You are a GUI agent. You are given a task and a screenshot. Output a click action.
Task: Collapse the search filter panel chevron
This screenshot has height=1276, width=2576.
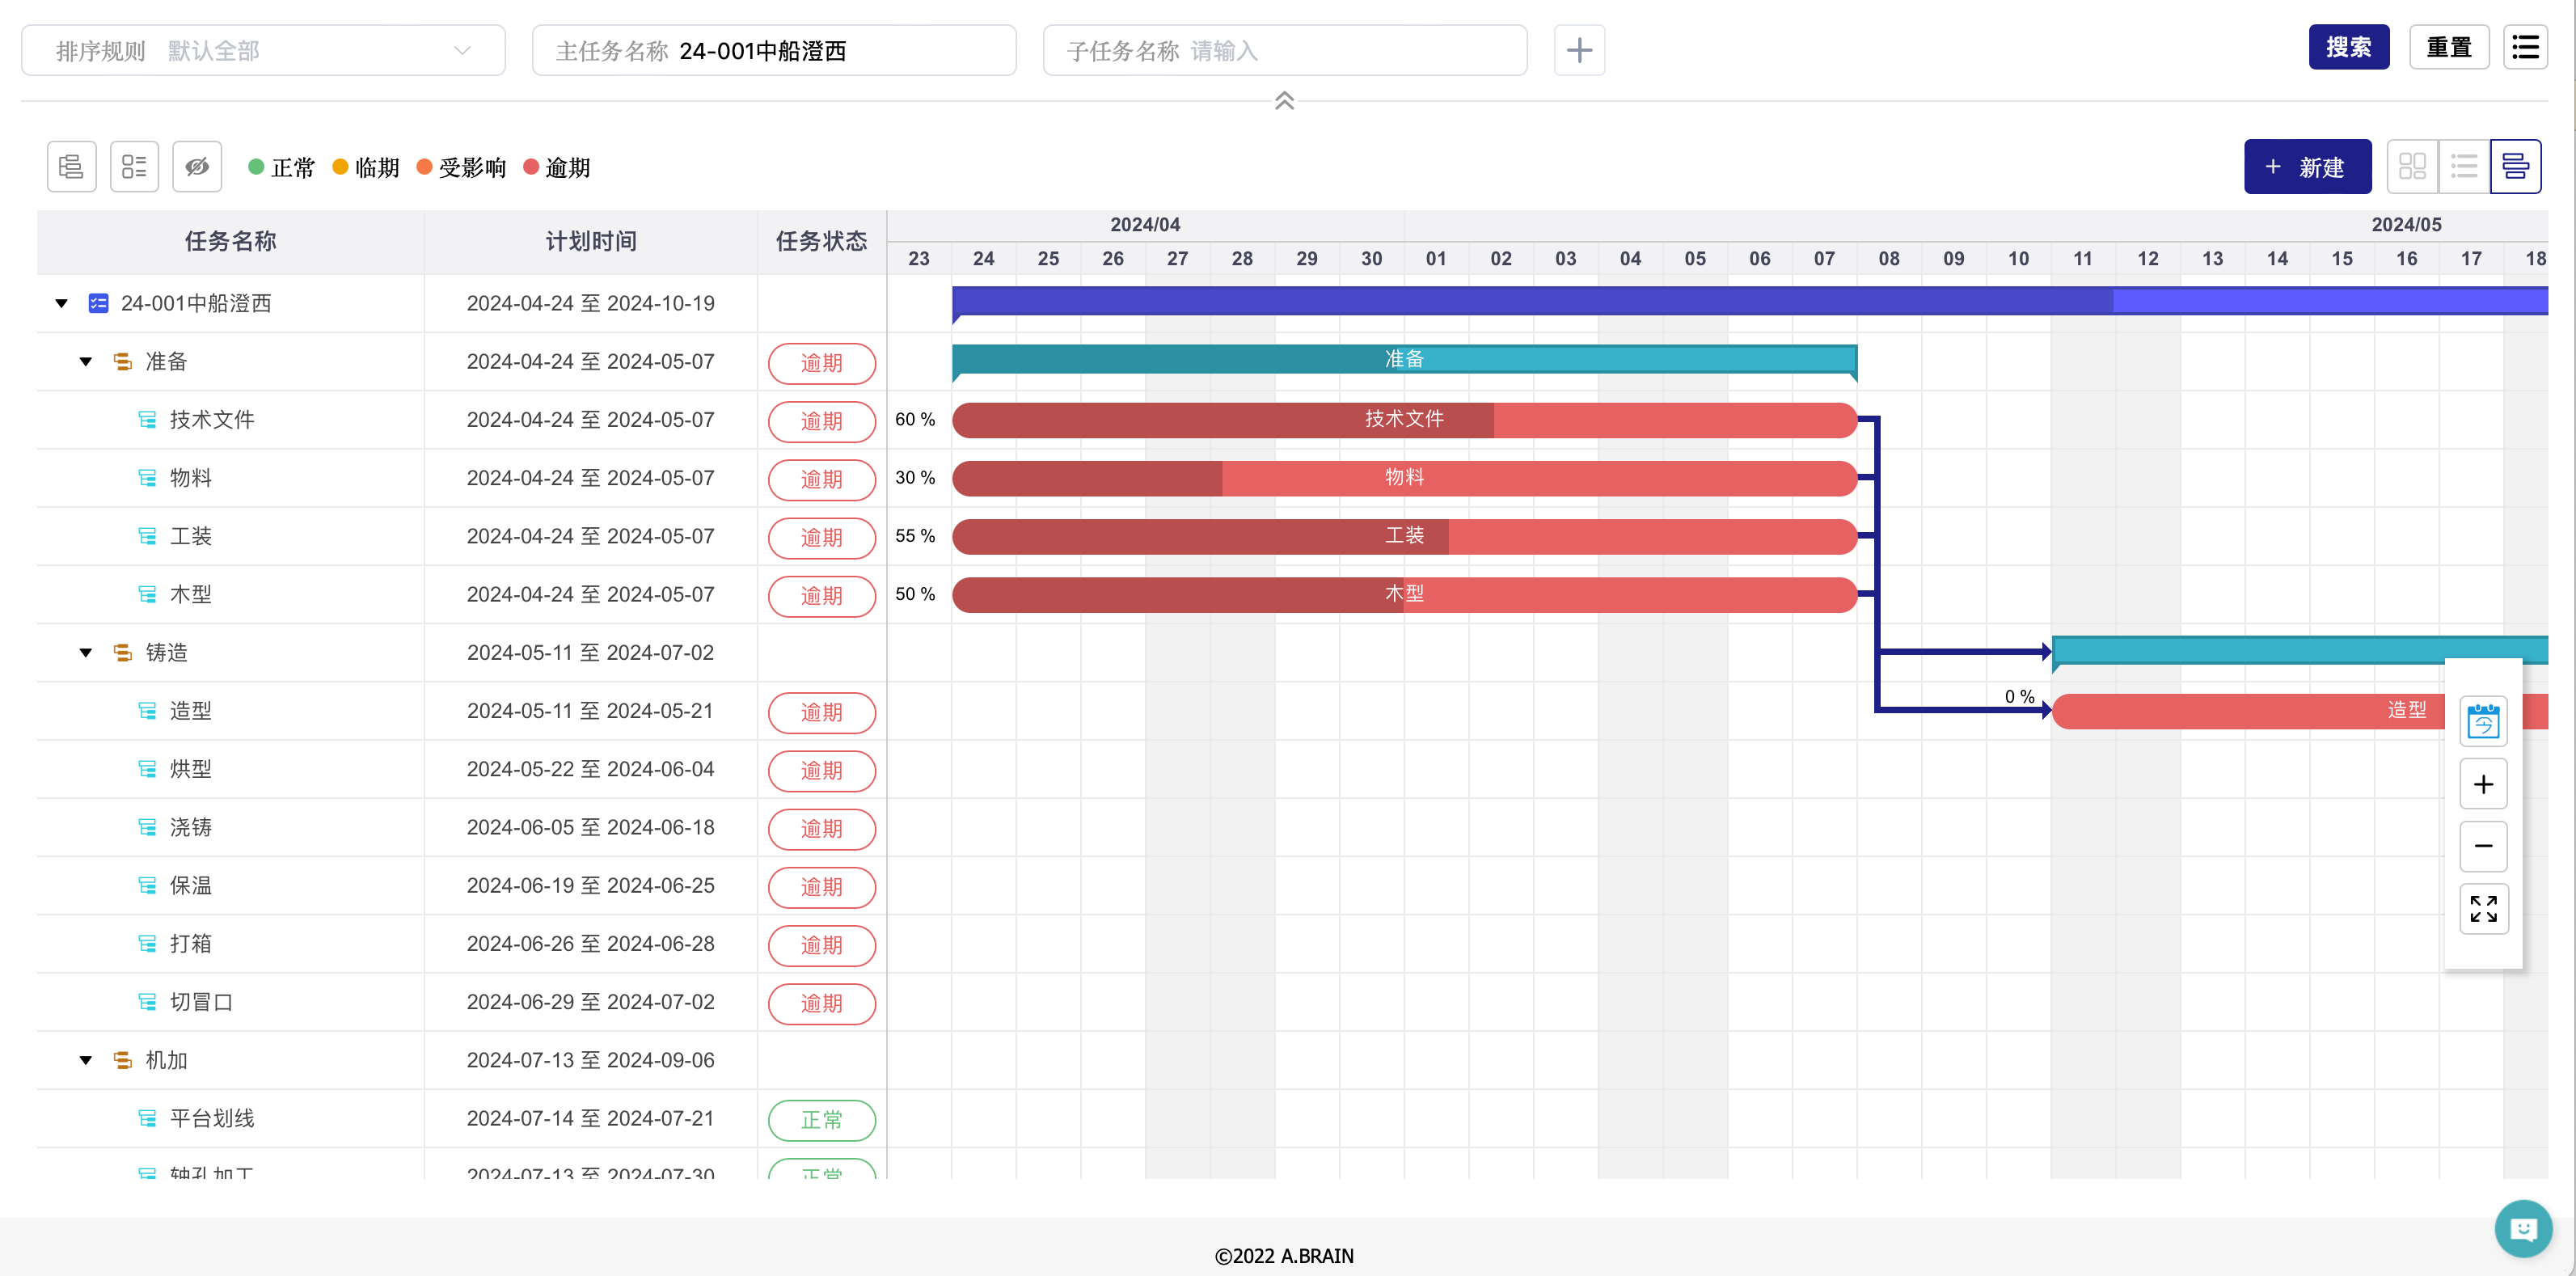pos(1284,101)
